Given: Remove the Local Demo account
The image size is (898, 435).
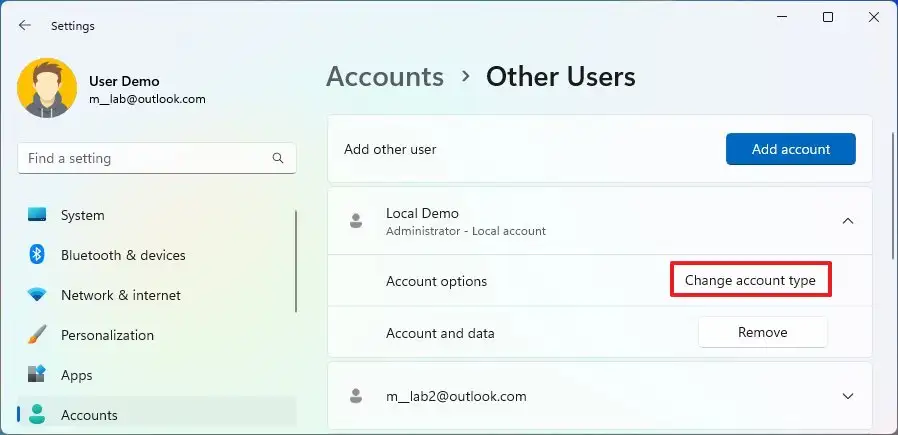Looking at the screenshot, I should pos(762,332).
